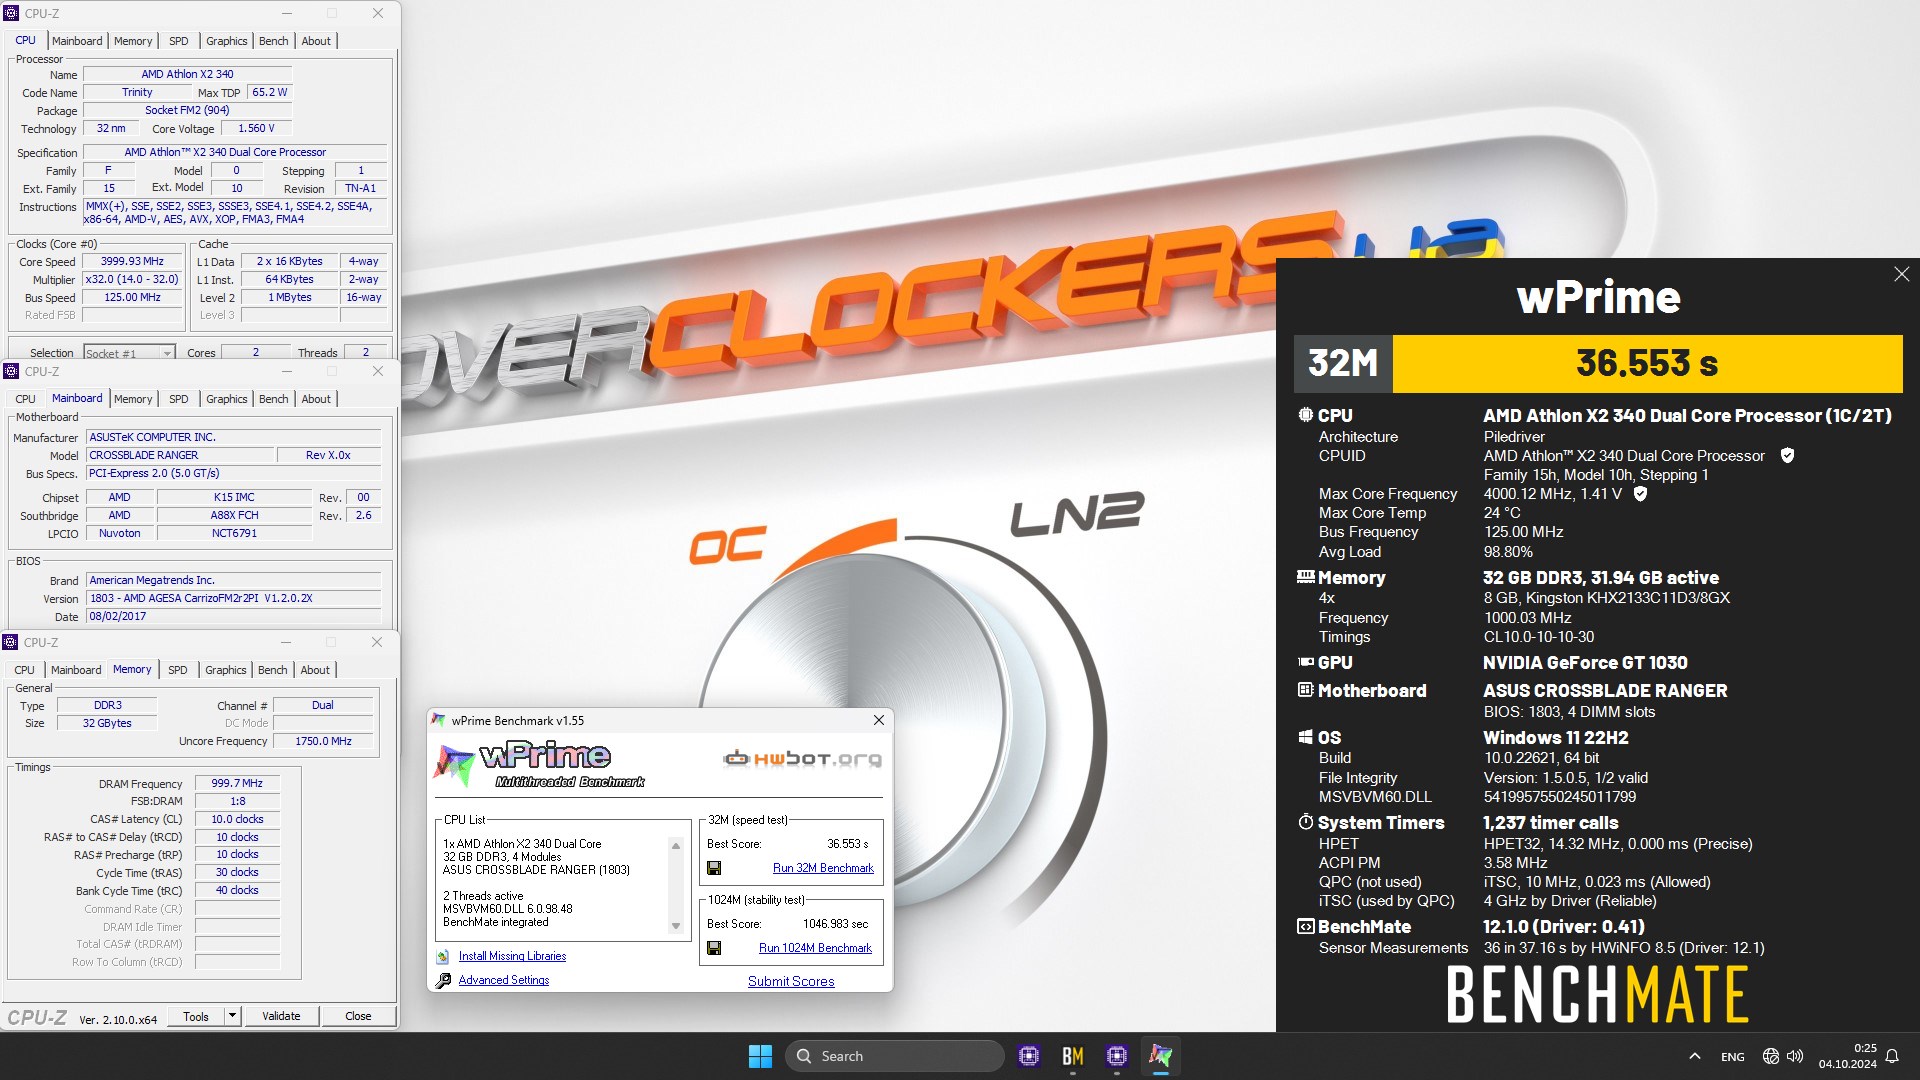Open the Socket #1 Selection dropdown in CPU-Z

click(x=167, y=353)
